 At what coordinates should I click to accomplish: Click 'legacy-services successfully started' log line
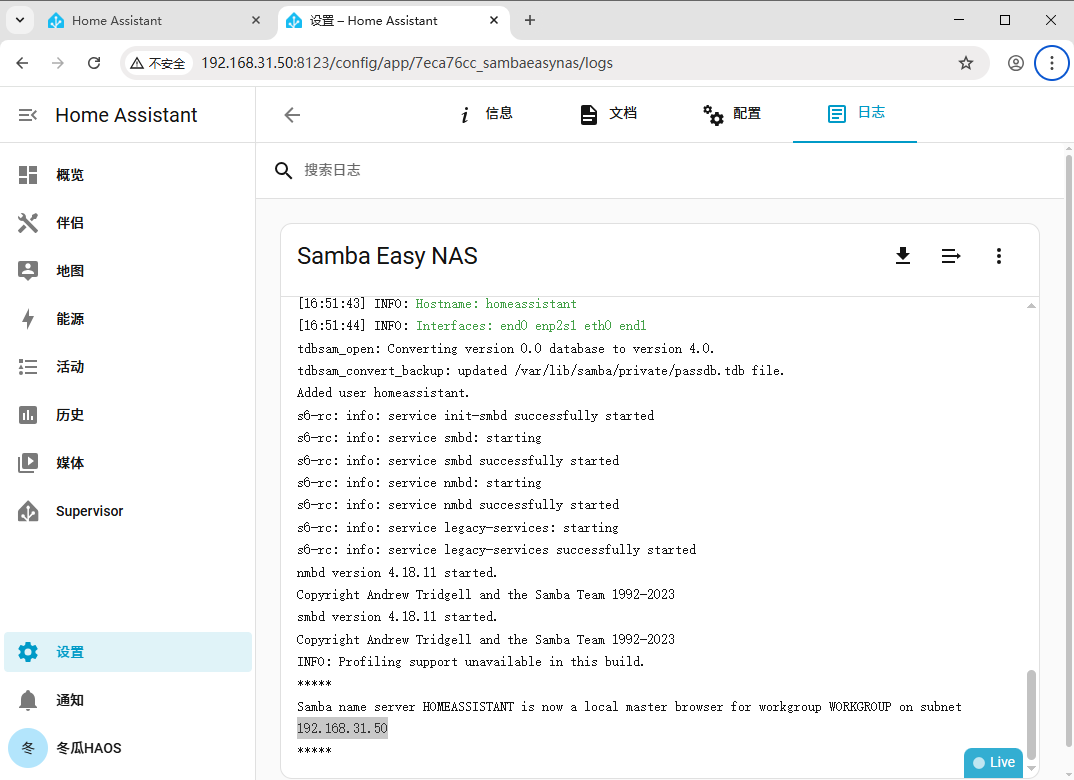pyautogui.click(x=497, y=550)
